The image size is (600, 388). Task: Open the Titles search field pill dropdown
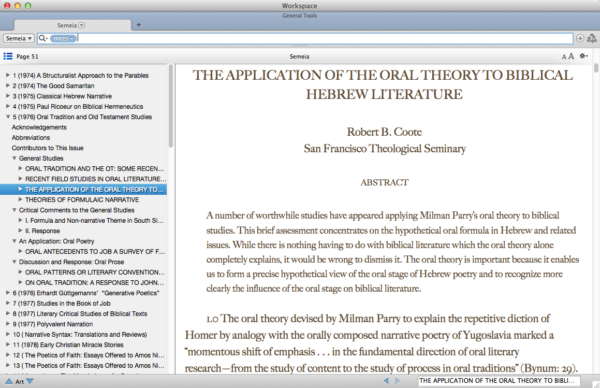tap(63, 38)
